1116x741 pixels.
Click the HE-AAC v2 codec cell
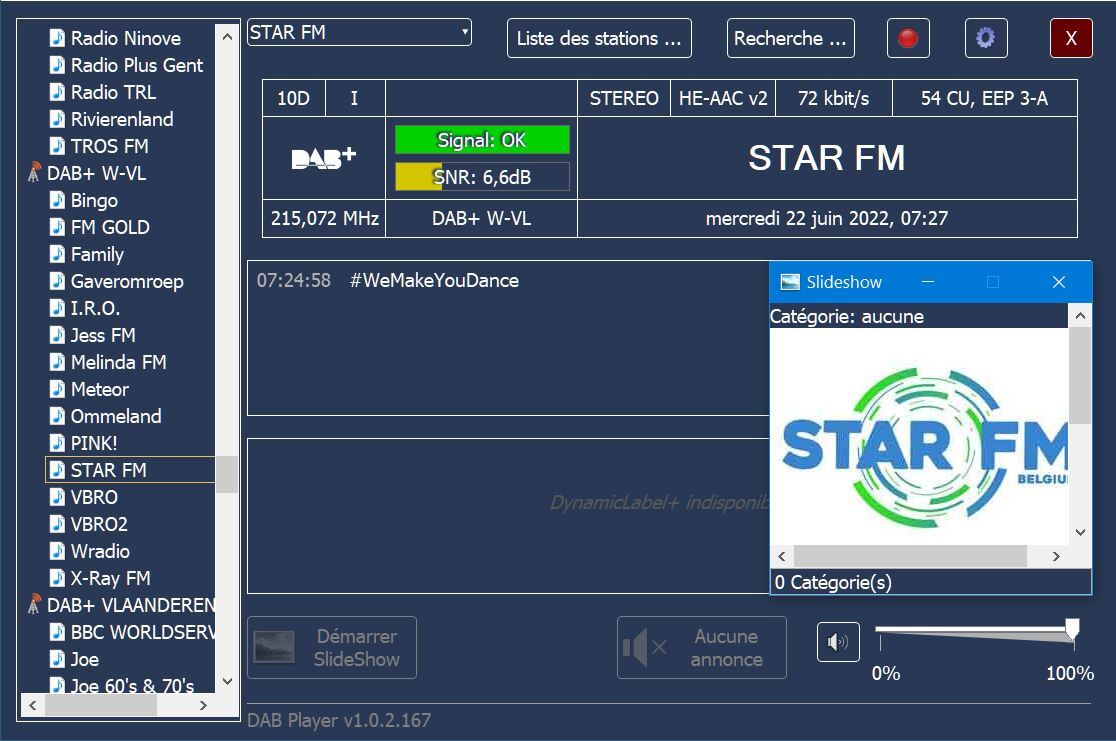(723, 98)
